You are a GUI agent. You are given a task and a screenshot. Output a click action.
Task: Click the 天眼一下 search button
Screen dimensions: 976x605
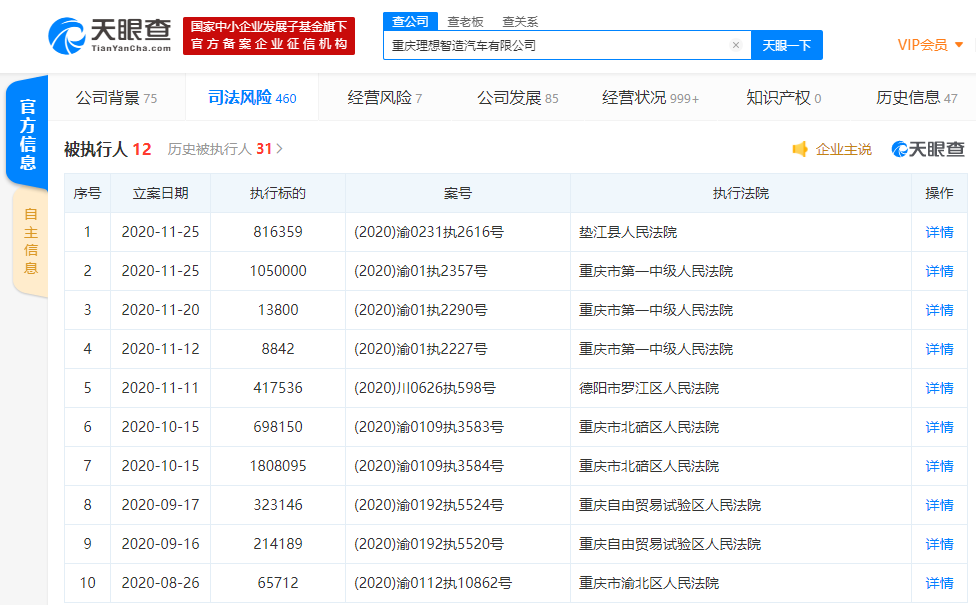point(788,45)
